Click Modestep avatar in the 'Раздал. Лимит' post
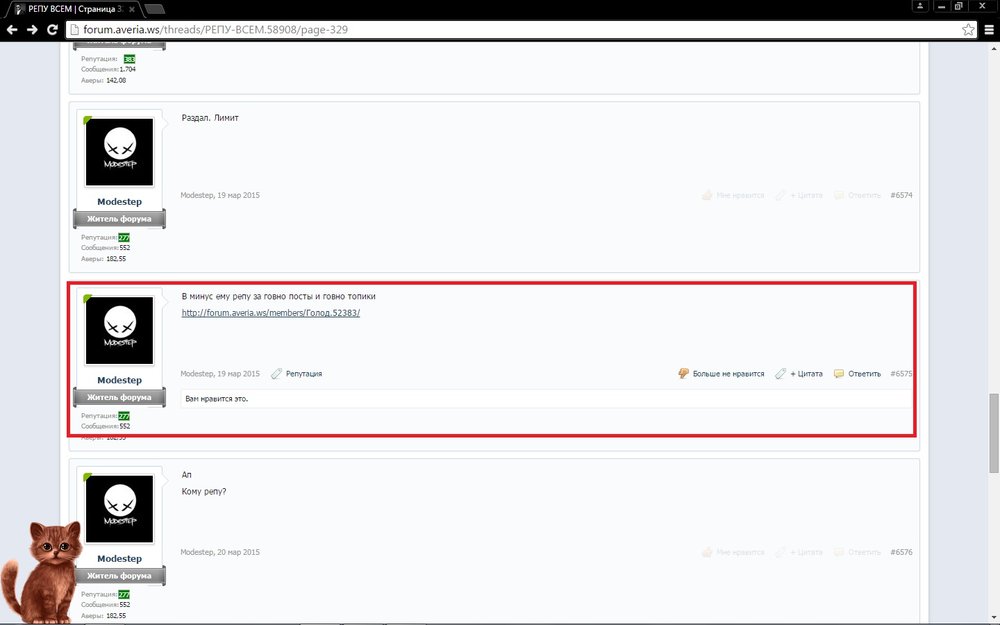Viewport: 1000px width, 625px height. click(119, 152)
